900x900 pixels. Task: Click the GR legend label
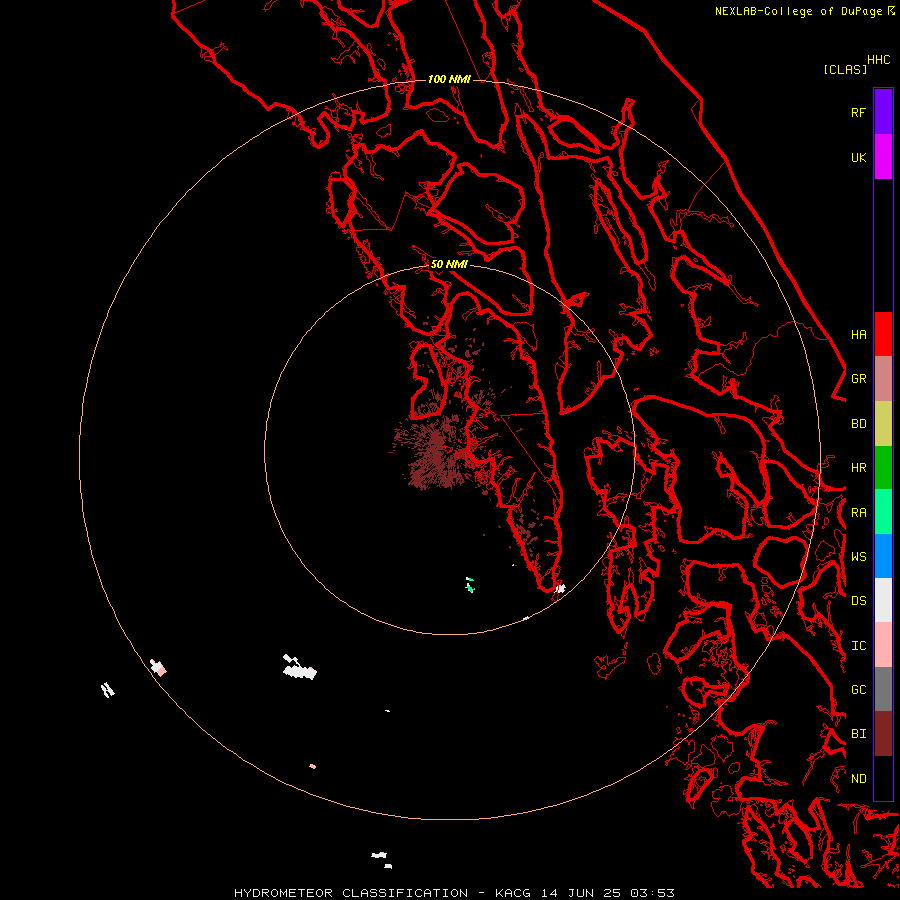[x=858, y=379]
